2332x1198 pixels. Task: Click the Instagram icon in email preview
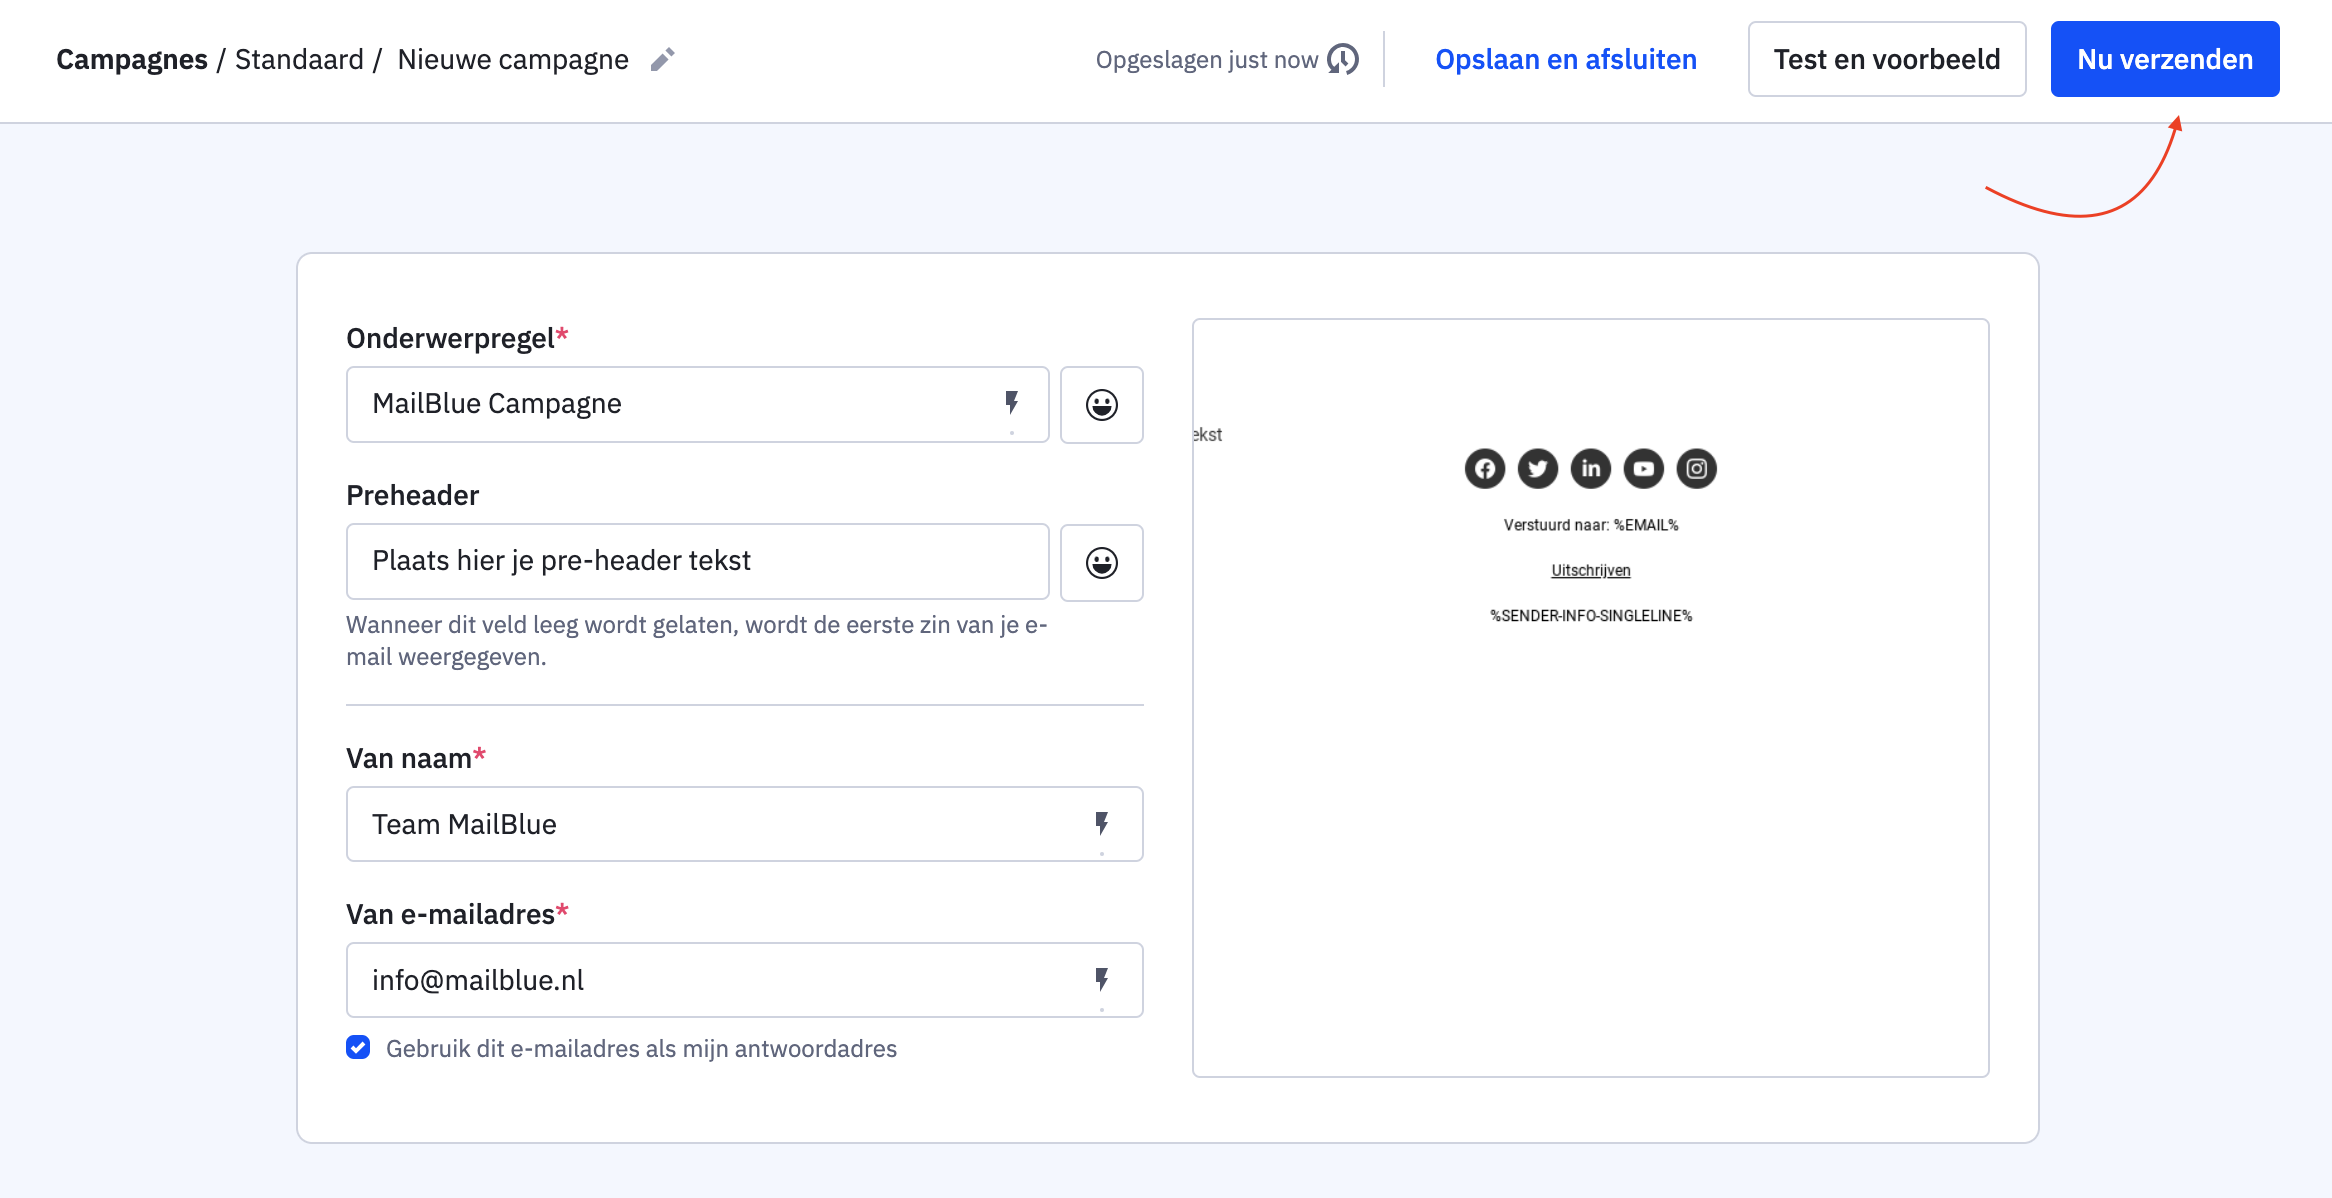pos(1697,468)
